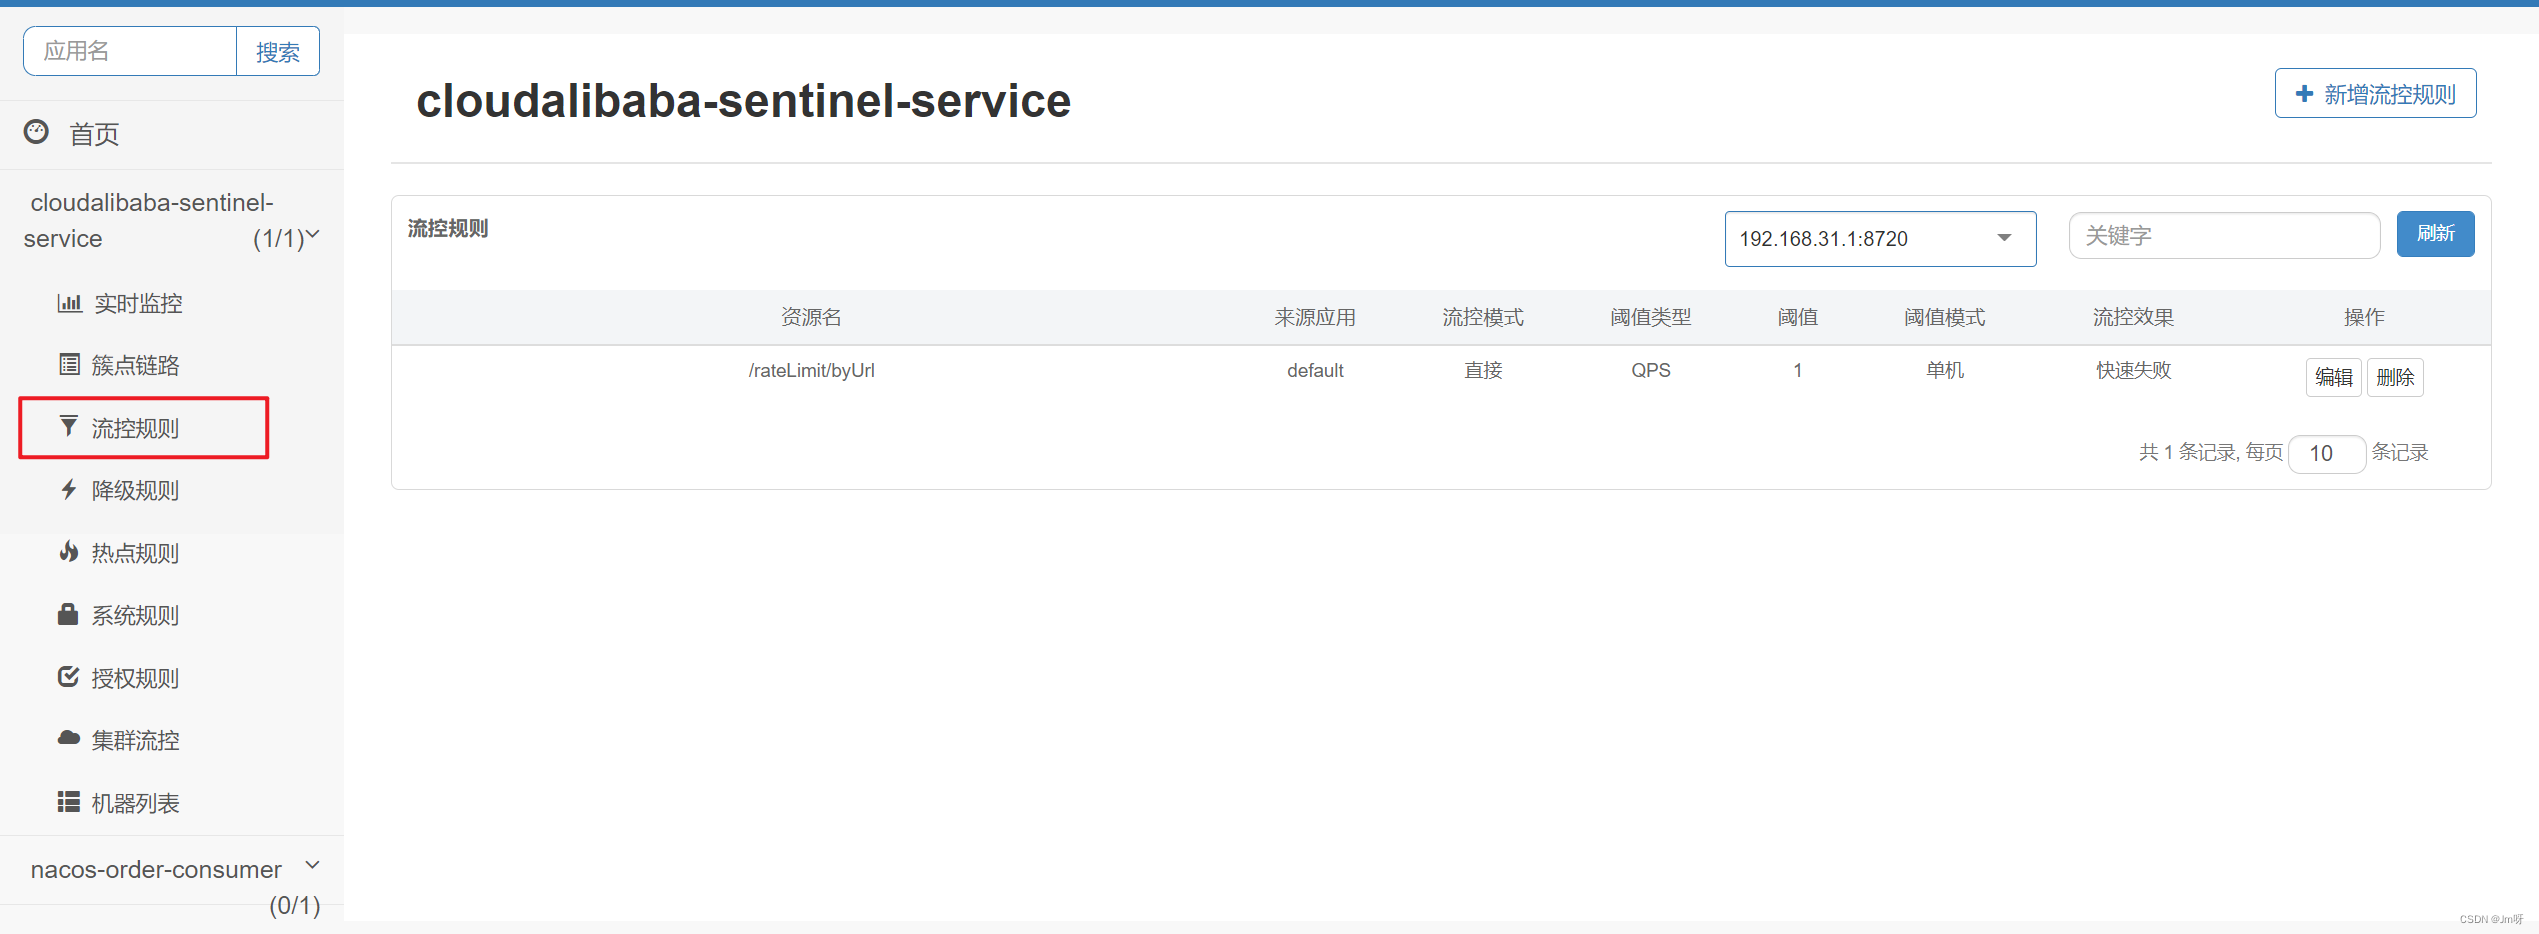Click the plus icon on 新增流控规则
2539x934 pixels.
point(2304,93)
